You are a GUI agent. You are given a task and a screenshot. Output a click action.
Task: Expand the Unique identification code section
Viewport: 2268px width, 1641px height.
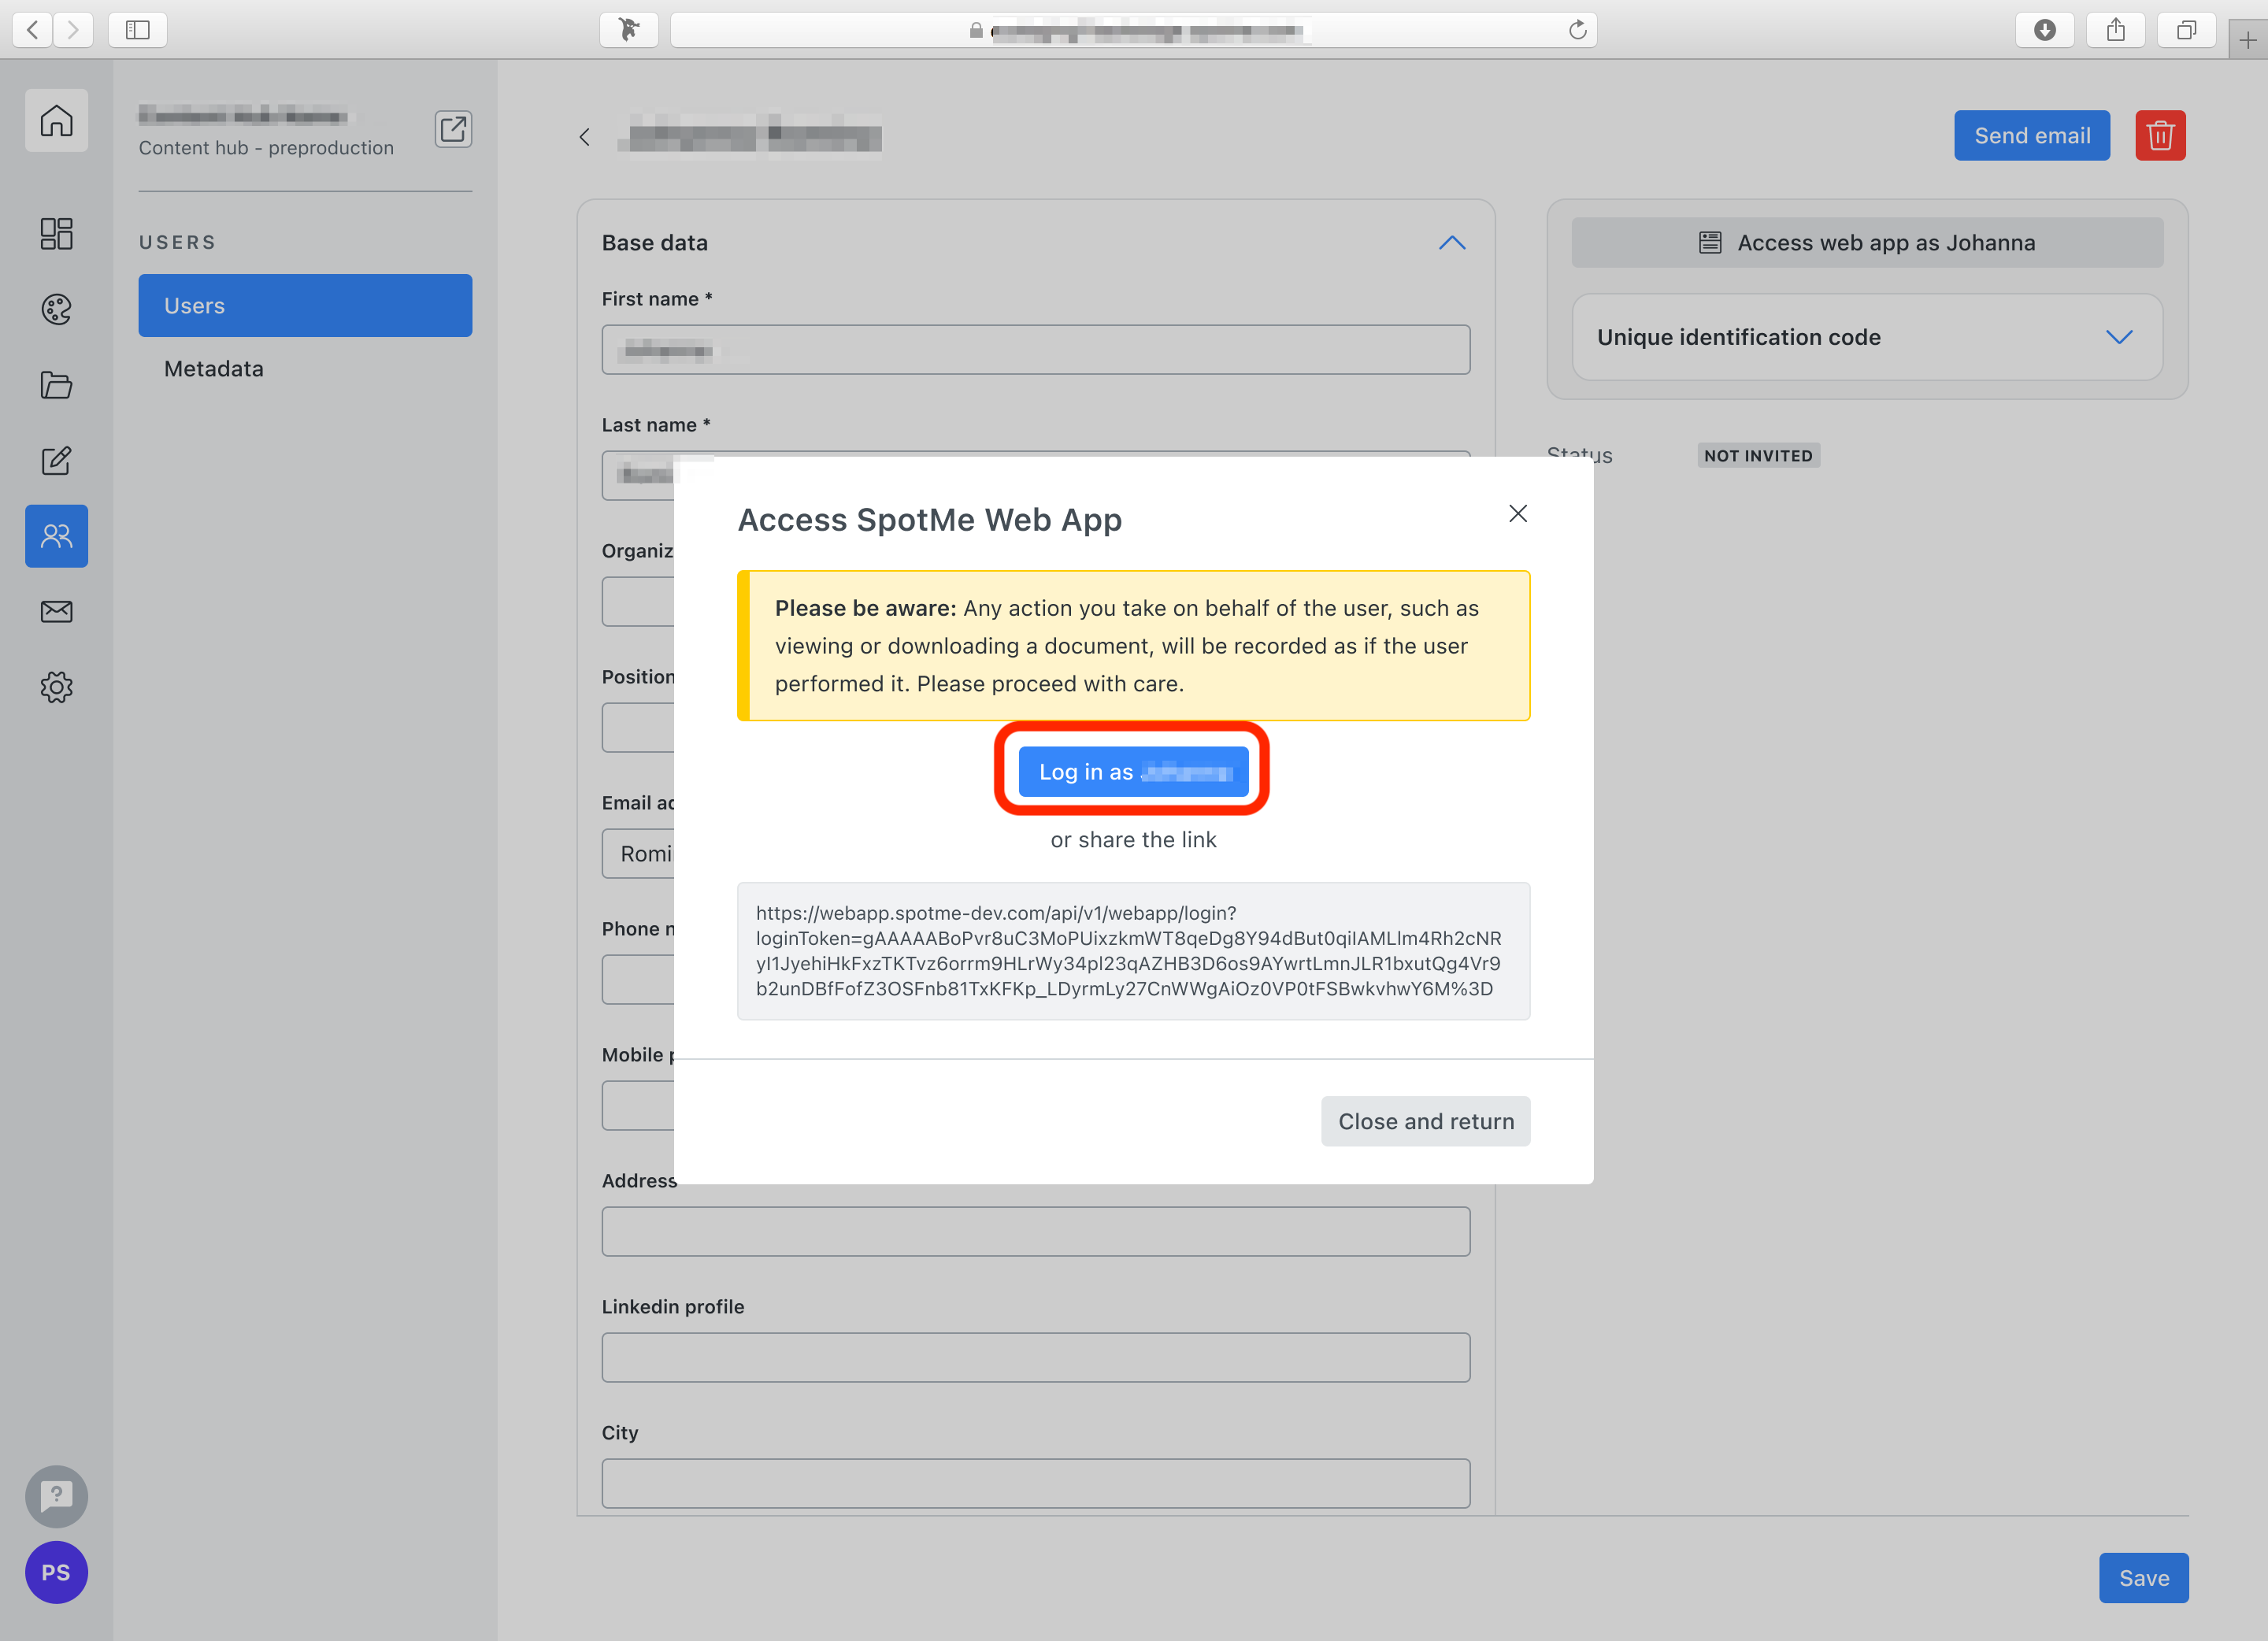(x=2120, y=337)
